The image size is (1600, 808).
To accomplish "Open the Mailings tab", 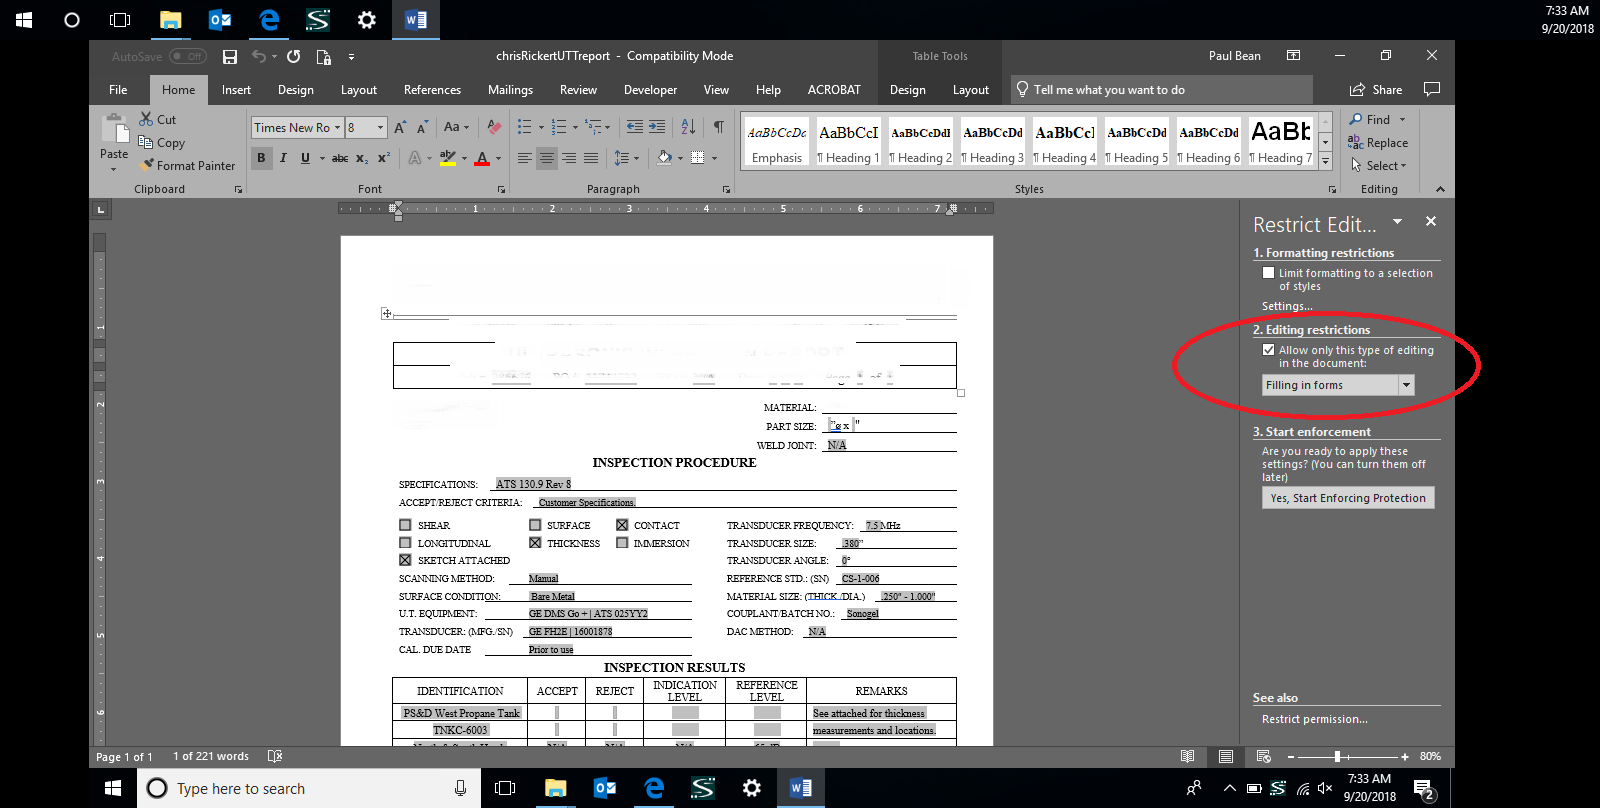I will coord(510,90).
